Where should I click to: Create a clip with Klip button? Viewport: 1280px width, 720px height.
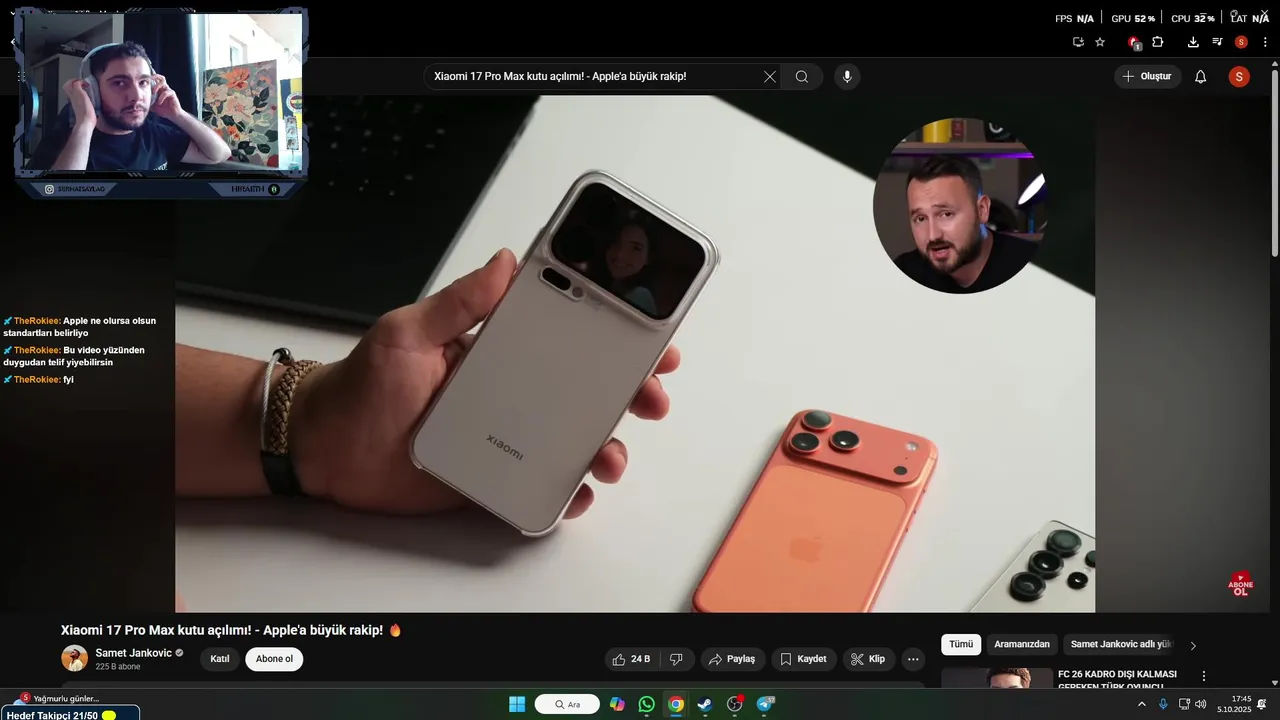[x=868, y=659]
